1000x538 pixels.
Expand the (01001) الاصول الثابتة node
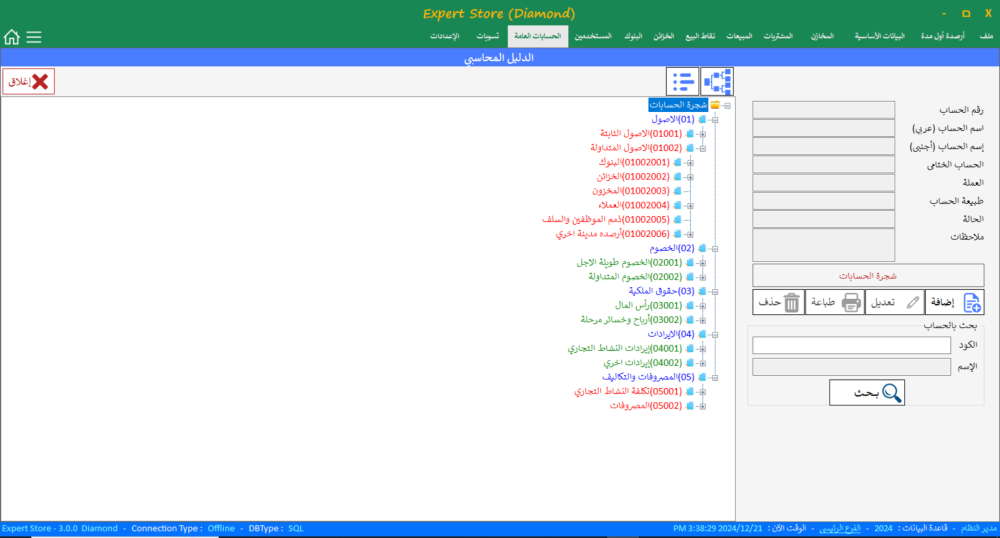pos(702,133)
